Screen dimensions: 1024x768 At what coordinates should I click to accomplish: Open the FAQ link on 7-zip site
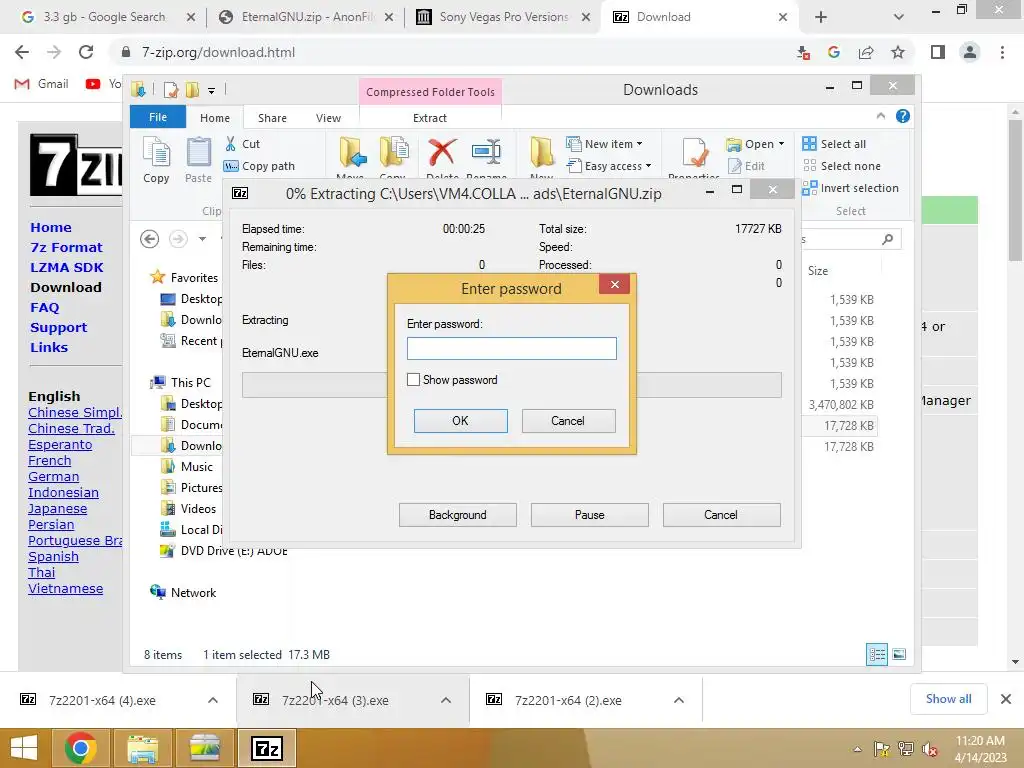click(44, 308)
